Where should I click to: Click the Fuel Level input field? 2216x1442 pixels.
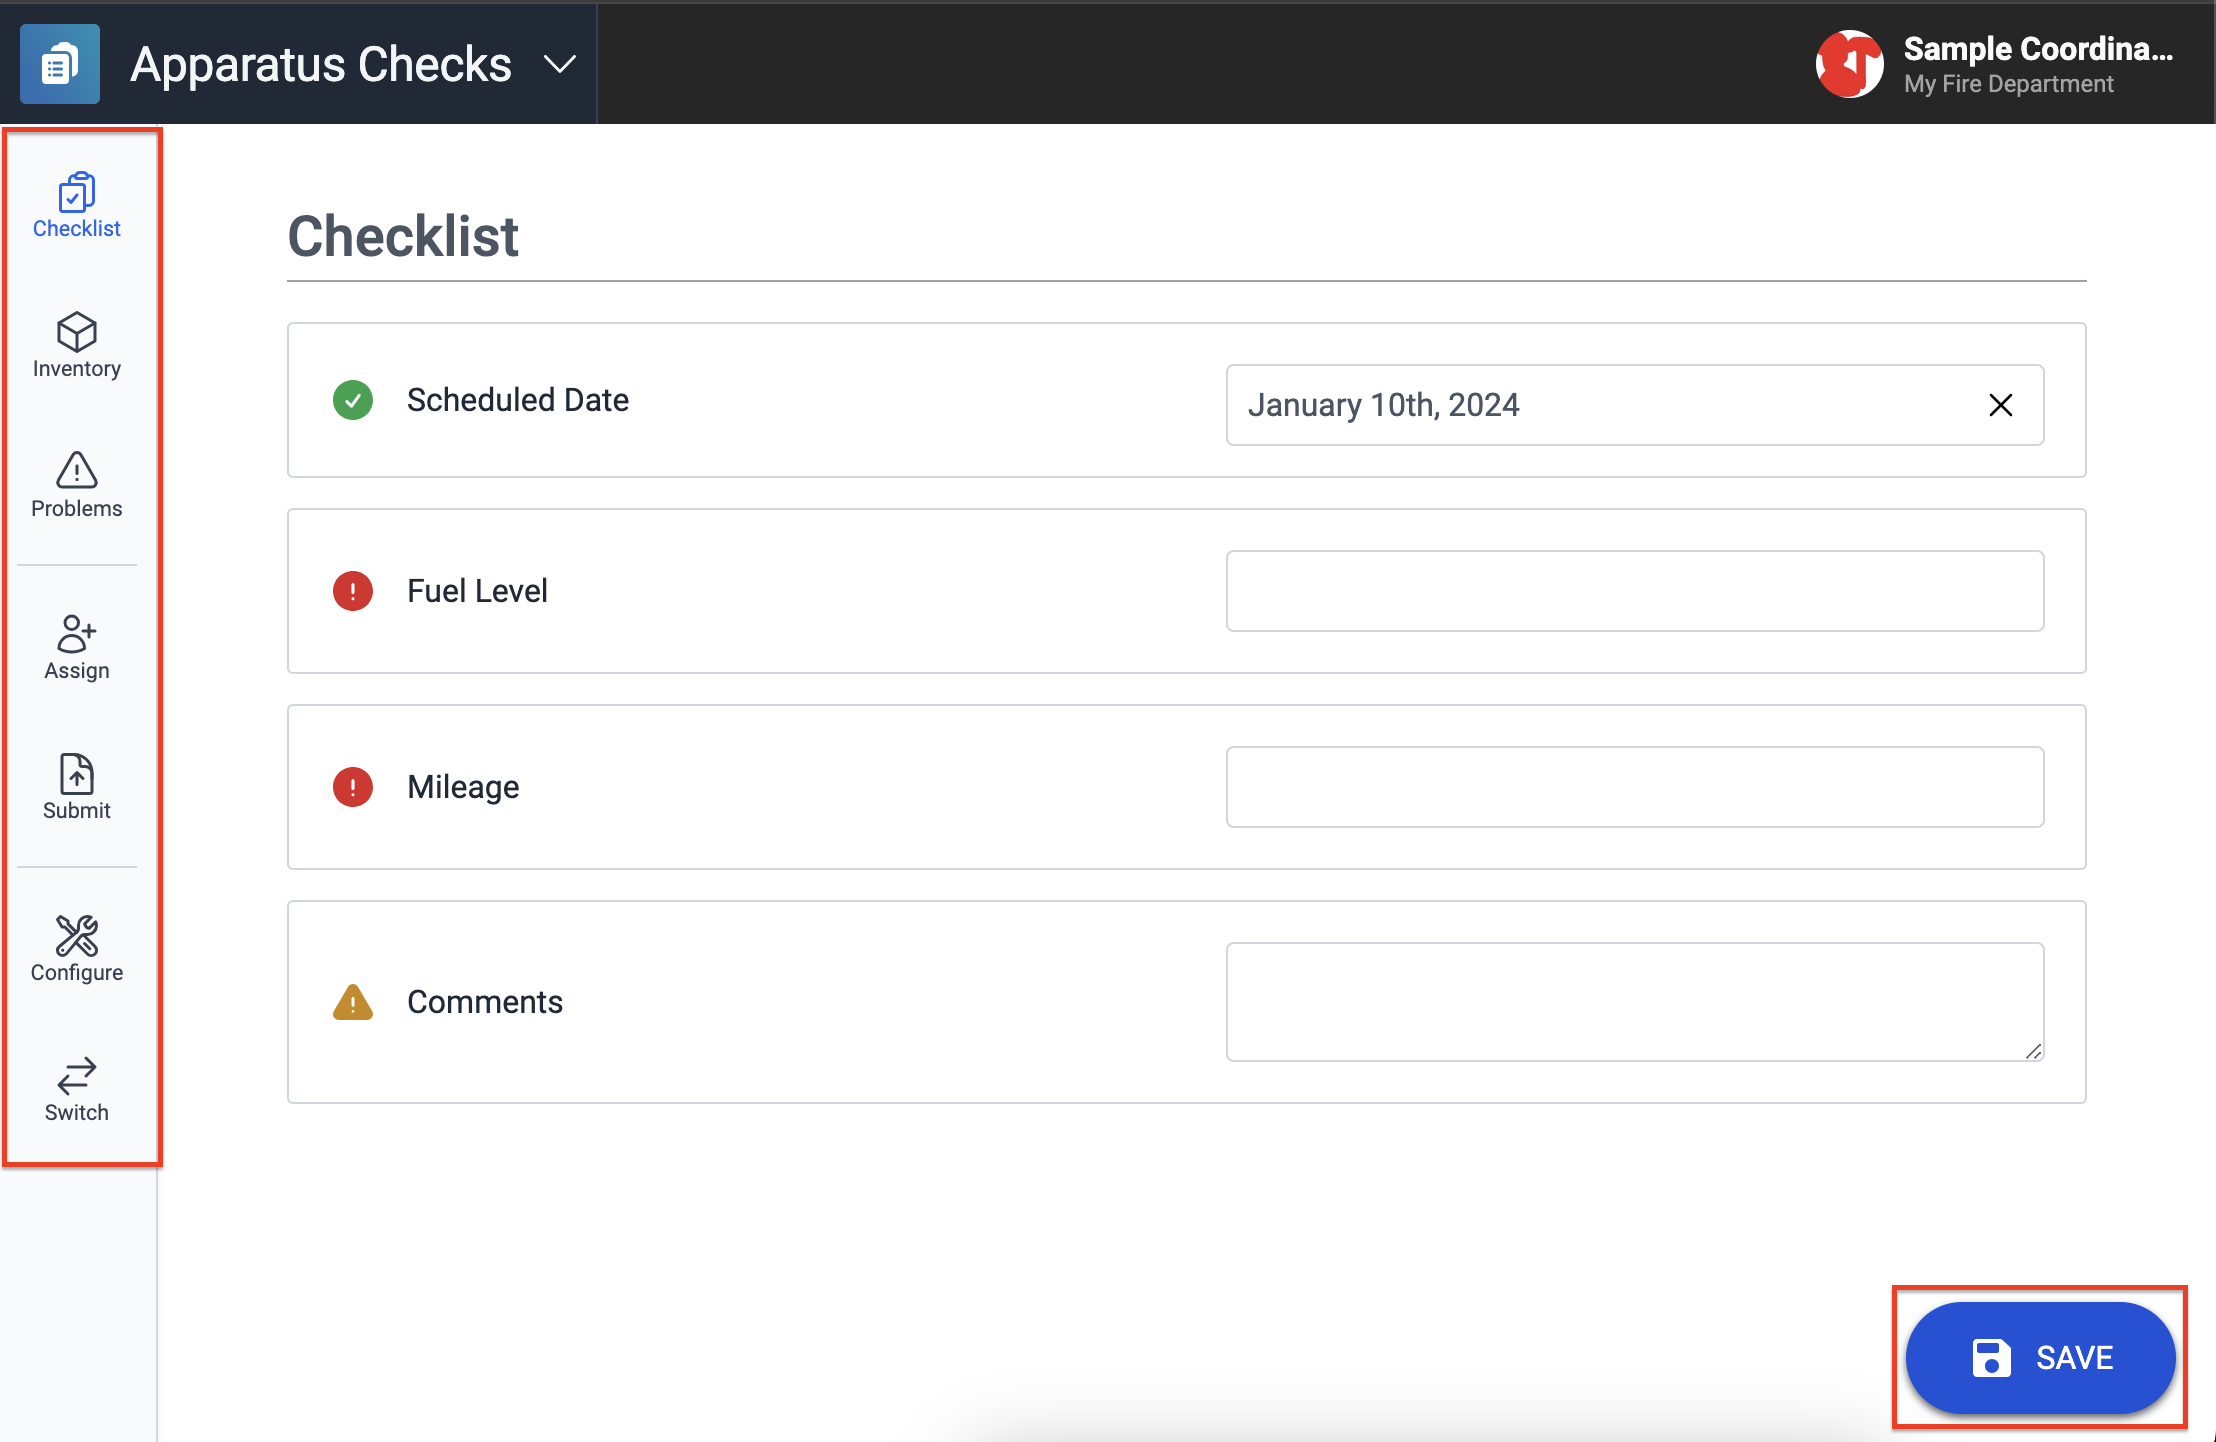(1634, 591)
